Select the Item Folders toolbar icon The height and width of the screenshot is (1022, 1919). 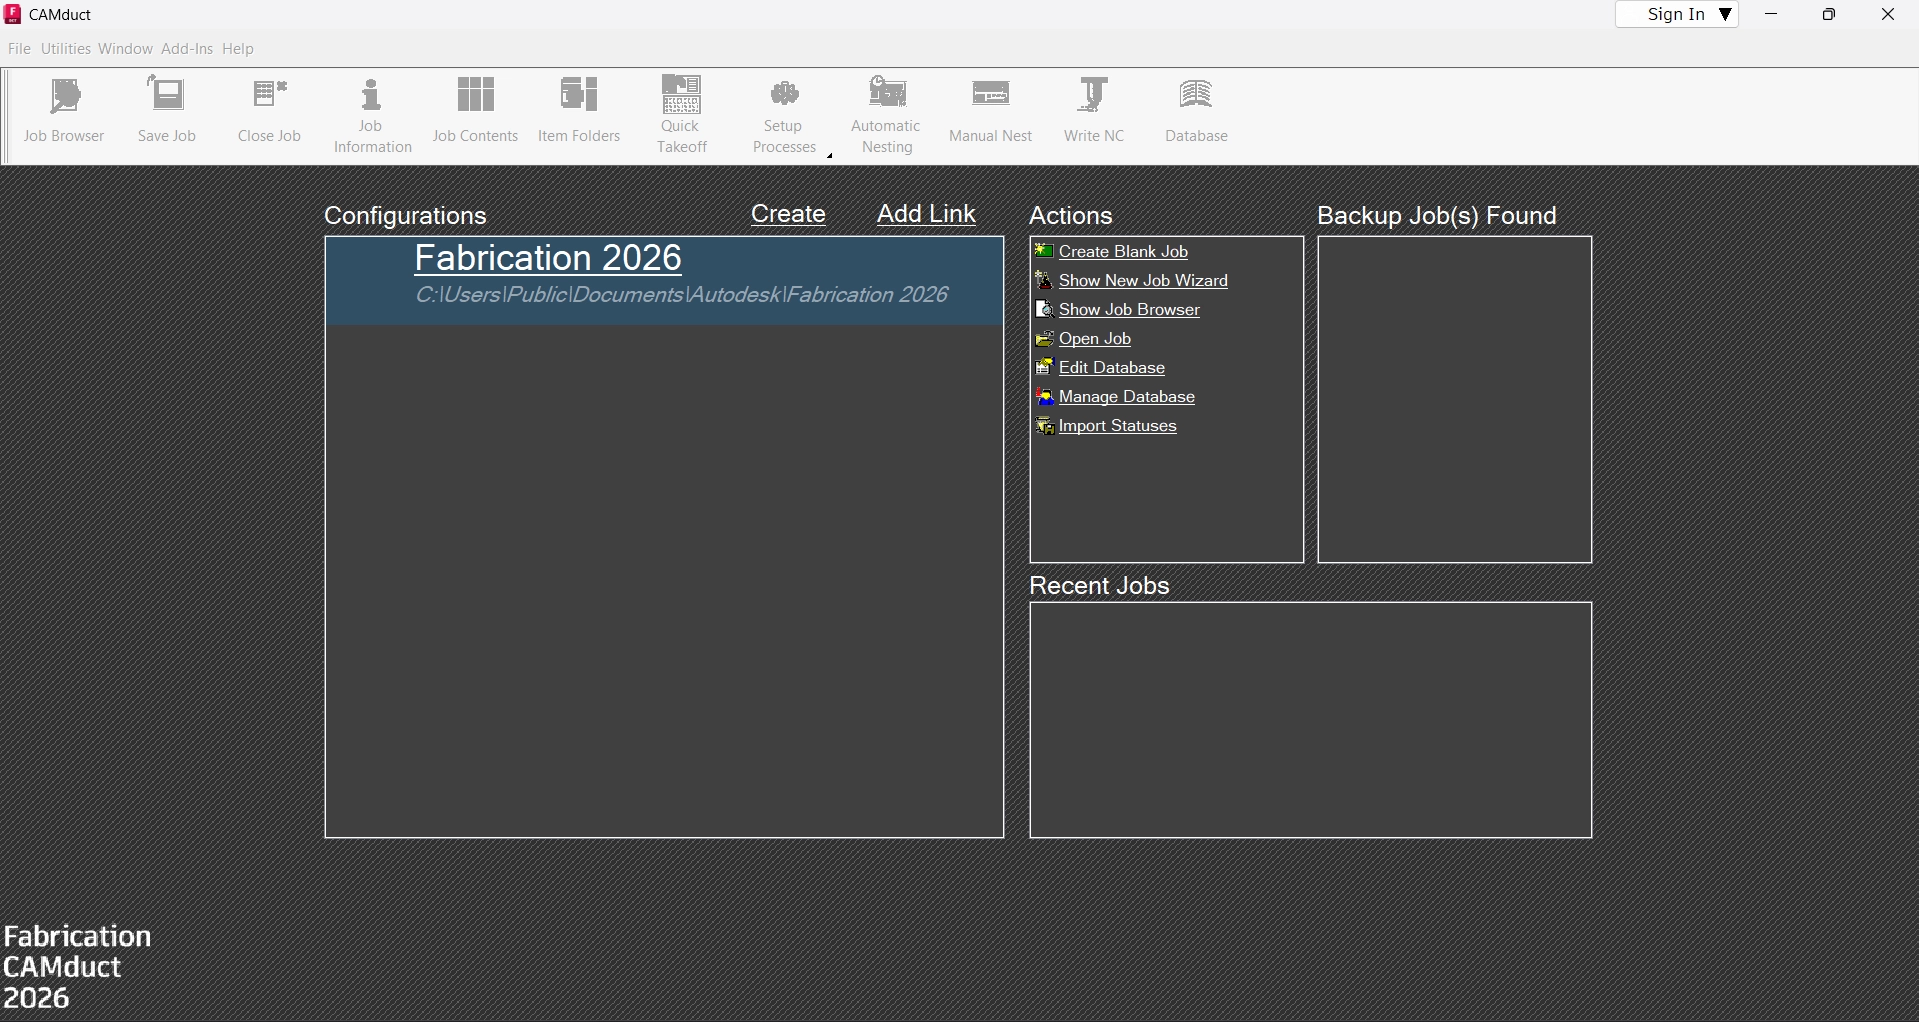579,110
